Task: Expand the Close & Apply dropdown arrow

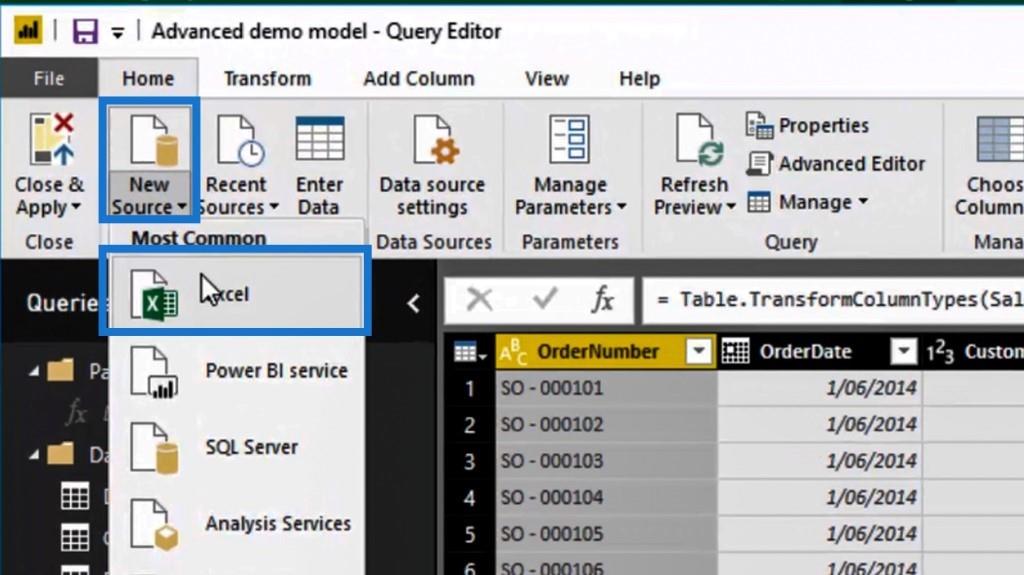Action: tap(76, 206)
